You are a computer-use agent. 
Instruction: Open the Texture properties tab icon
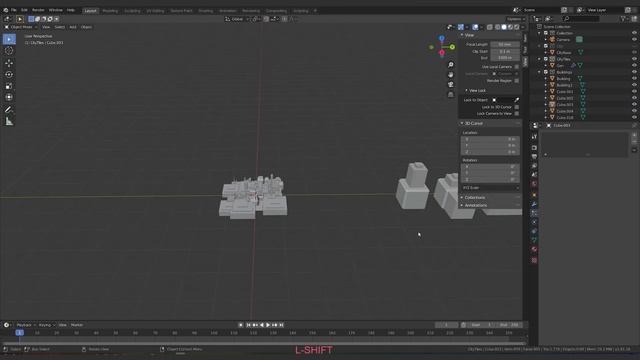click(534, 260)
